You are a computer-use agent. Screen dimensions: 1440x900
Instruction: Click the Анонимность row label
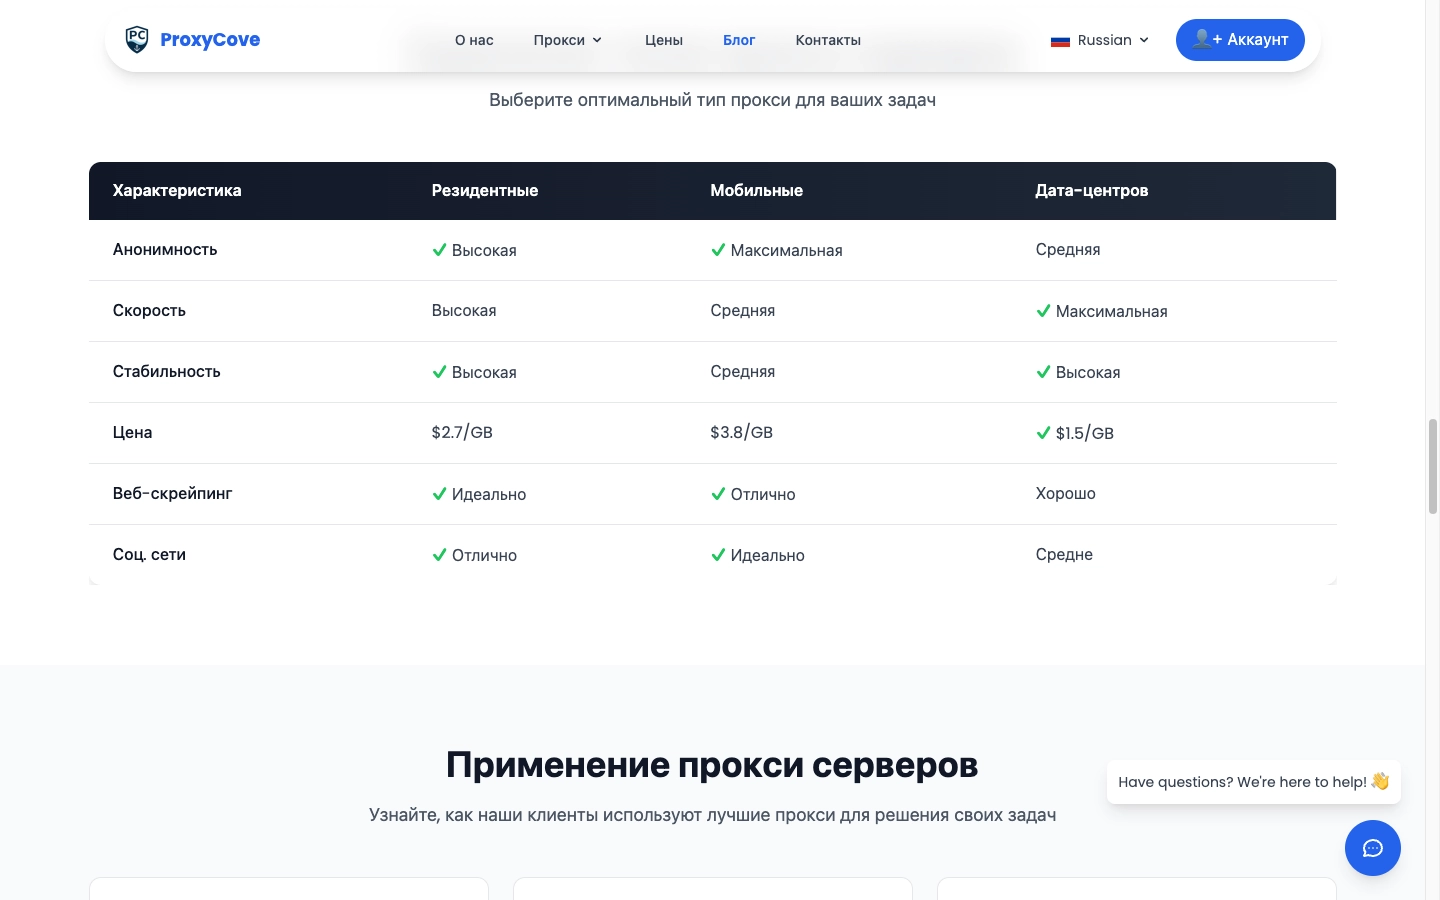[165, 249]
